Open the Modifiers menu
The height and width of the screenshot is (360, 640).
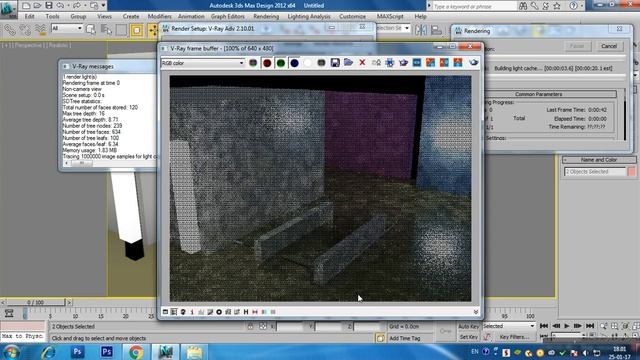[x=159, y=16]
